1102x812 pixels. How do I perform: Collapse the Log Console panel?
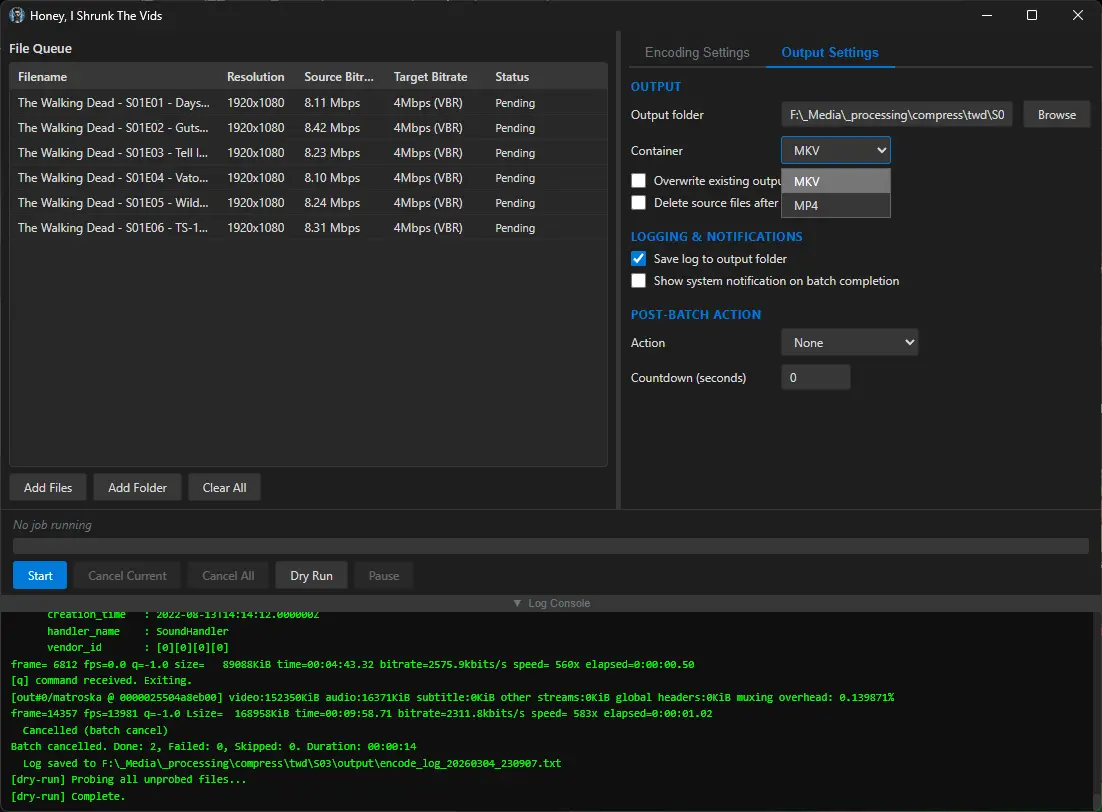click(551, 603)
